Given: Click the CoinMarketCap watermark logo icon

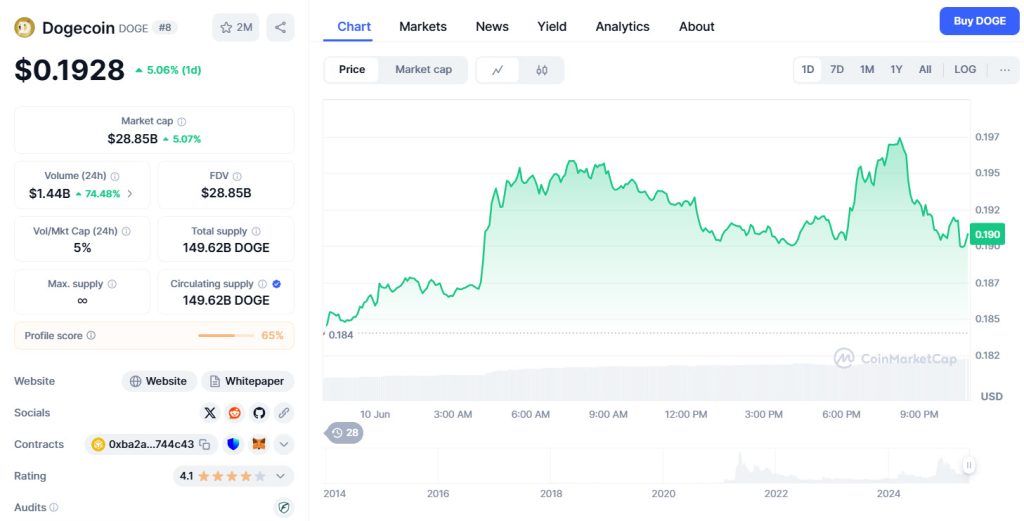Looking at the screenshot, I should pos(844,358).
